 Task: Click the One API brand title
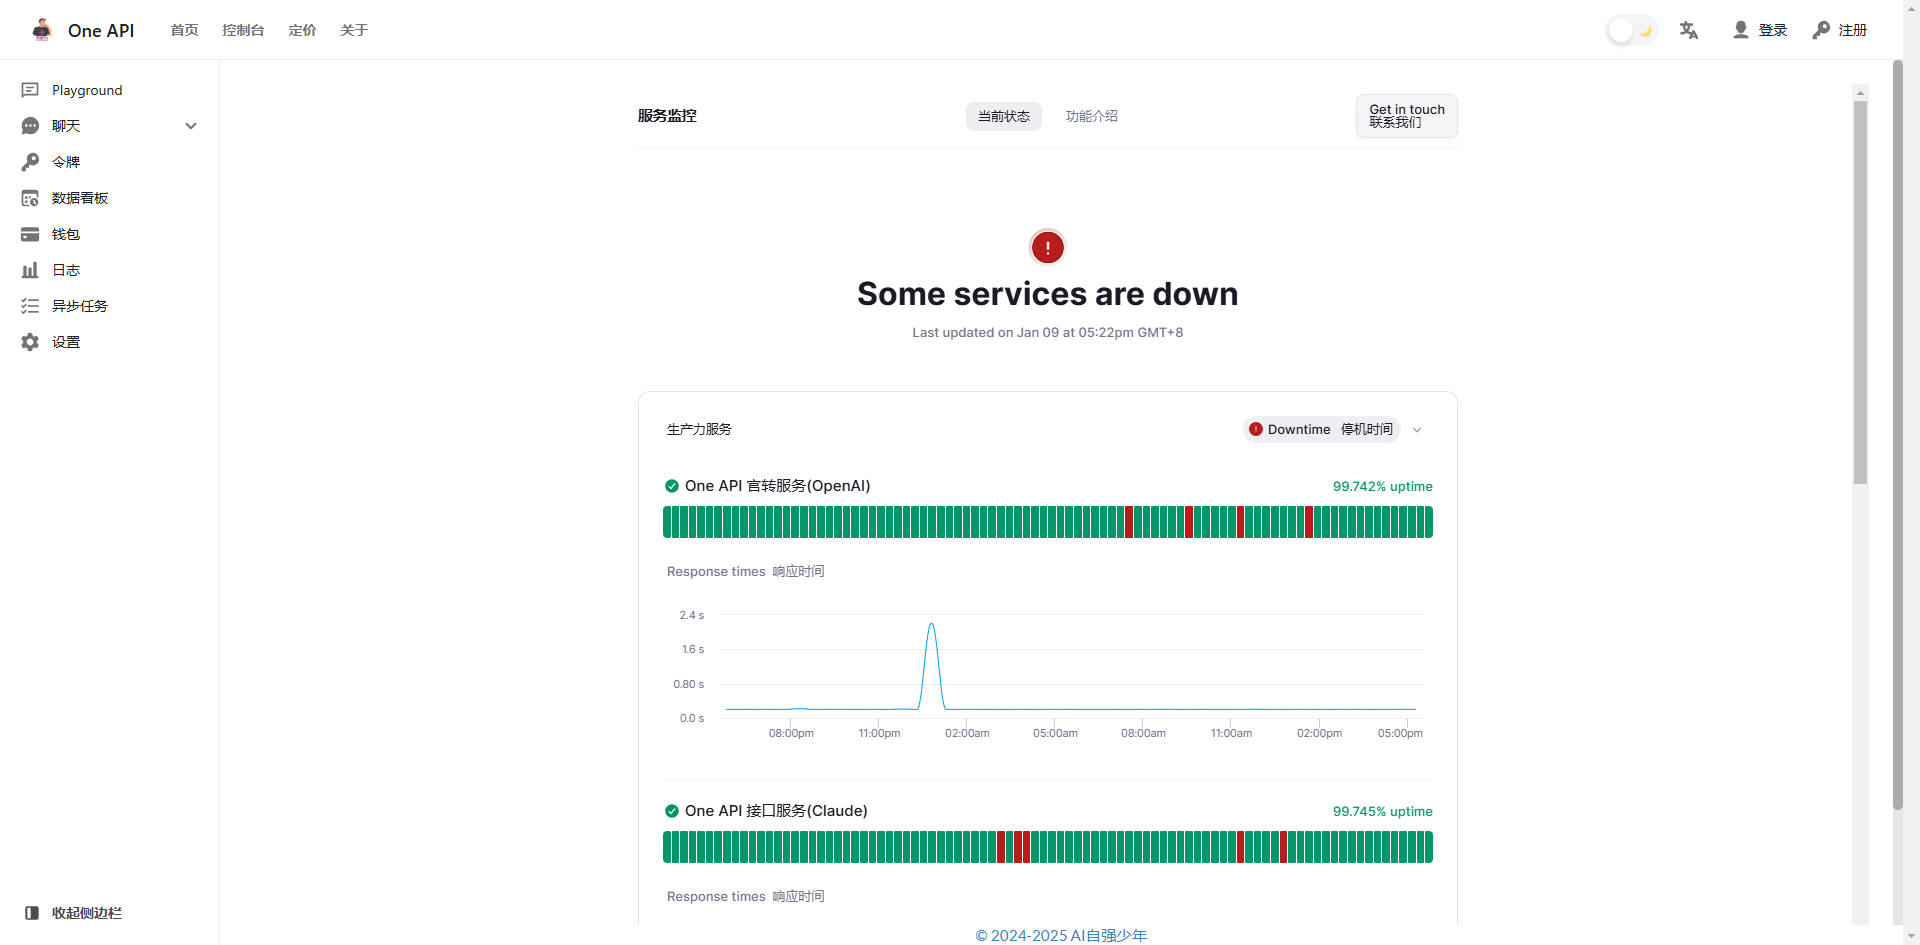point(101,30)
